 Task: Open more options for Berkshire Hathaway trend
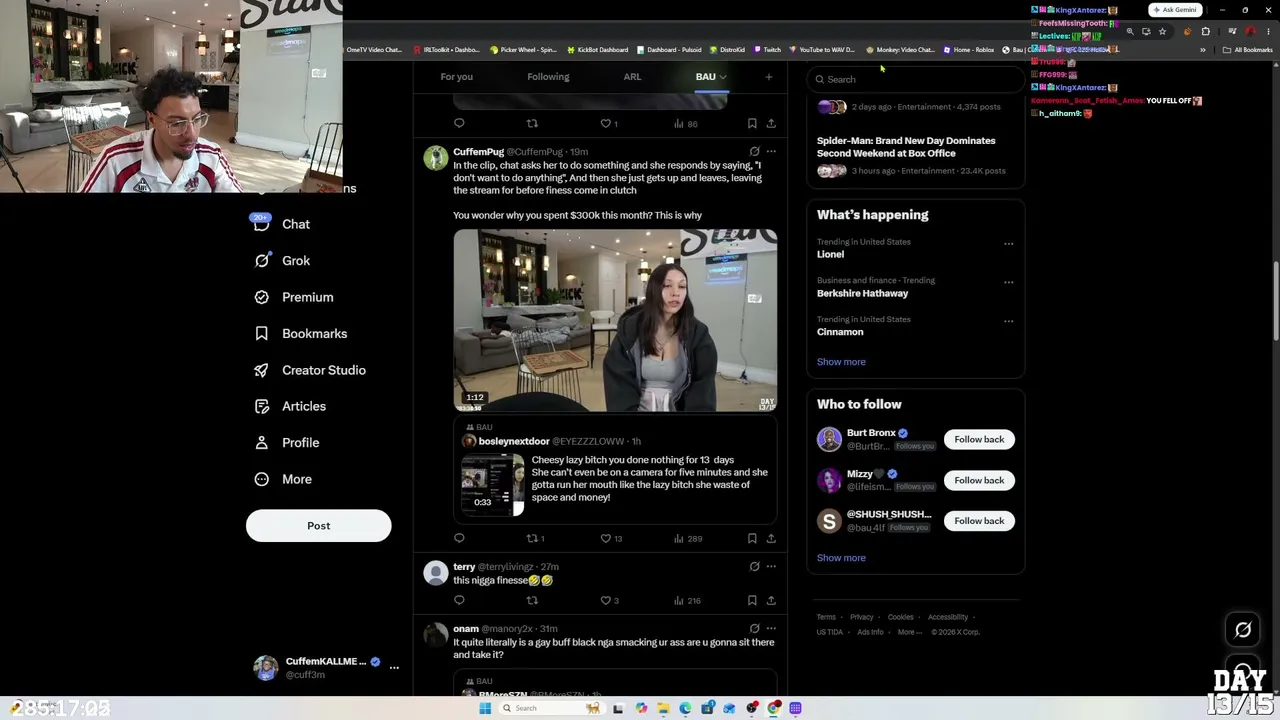point(1008,282)
